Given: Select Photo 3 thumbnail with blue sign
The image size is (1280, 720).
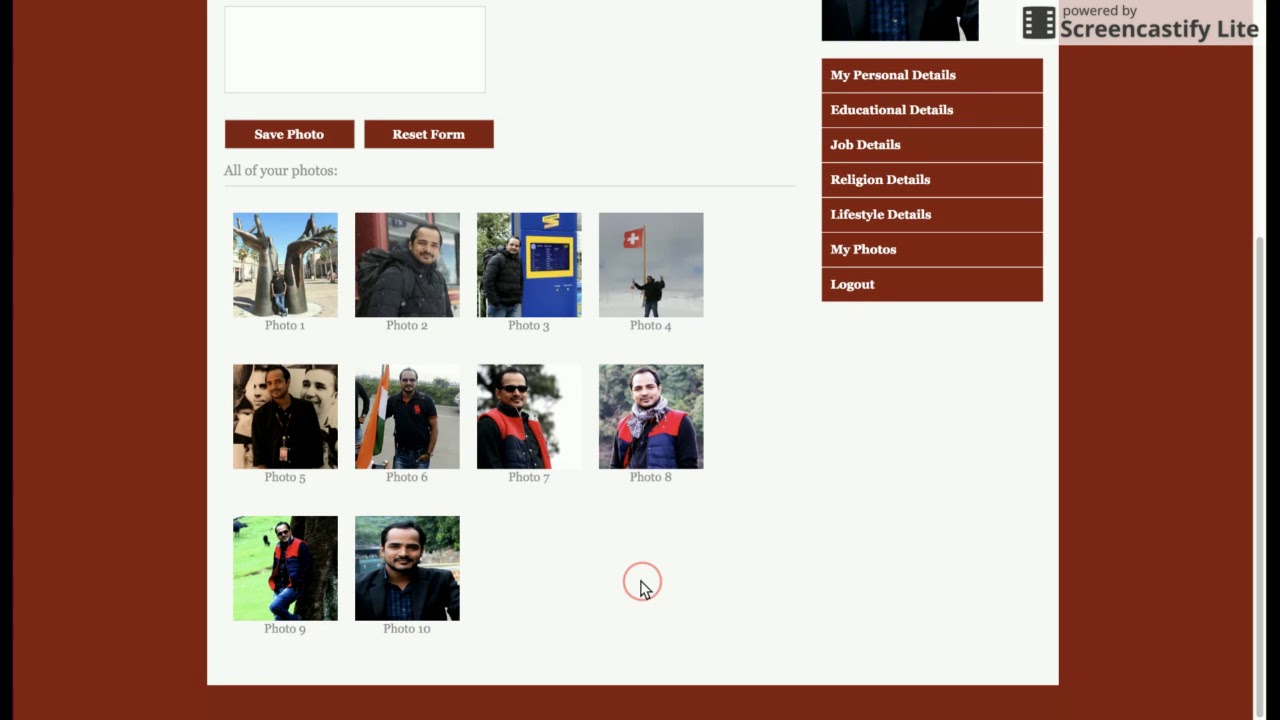Looking at the screenshot, I should [x=529, y=265].
